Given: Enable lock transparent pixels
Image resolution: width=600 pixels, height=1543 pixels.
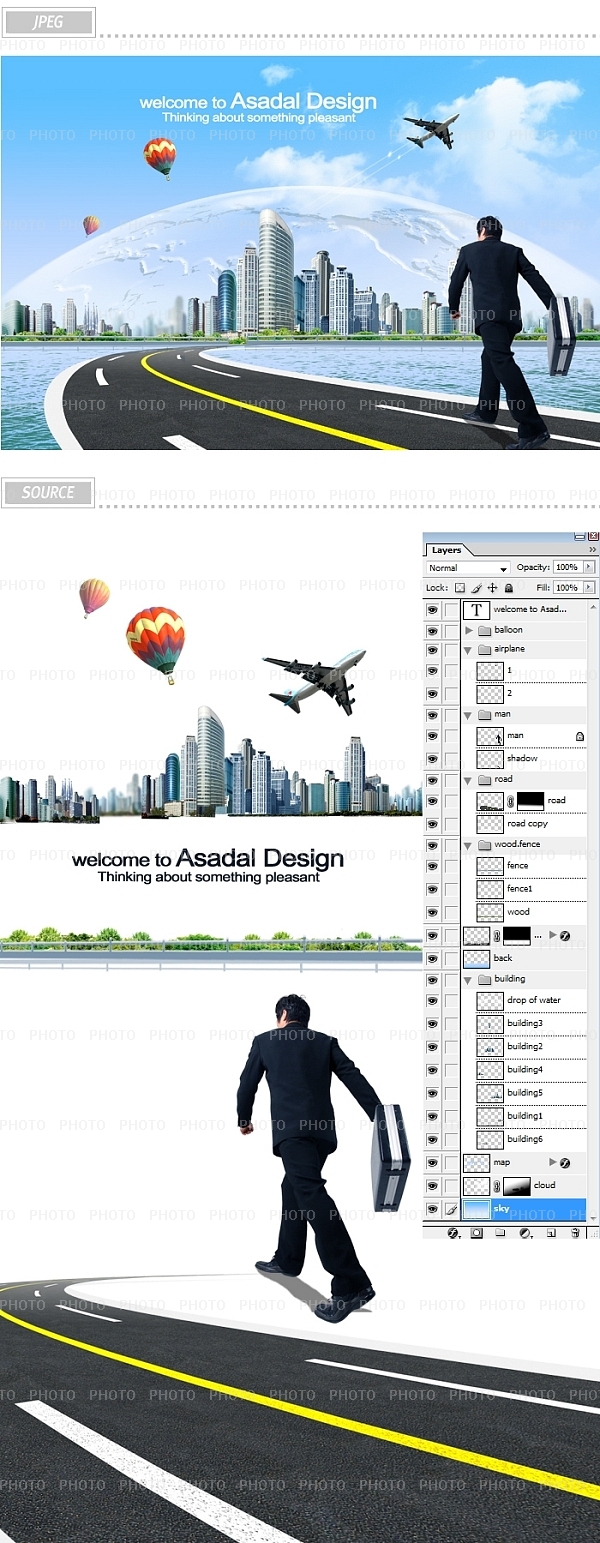Looking at the screenshot, I should (460, 588).
